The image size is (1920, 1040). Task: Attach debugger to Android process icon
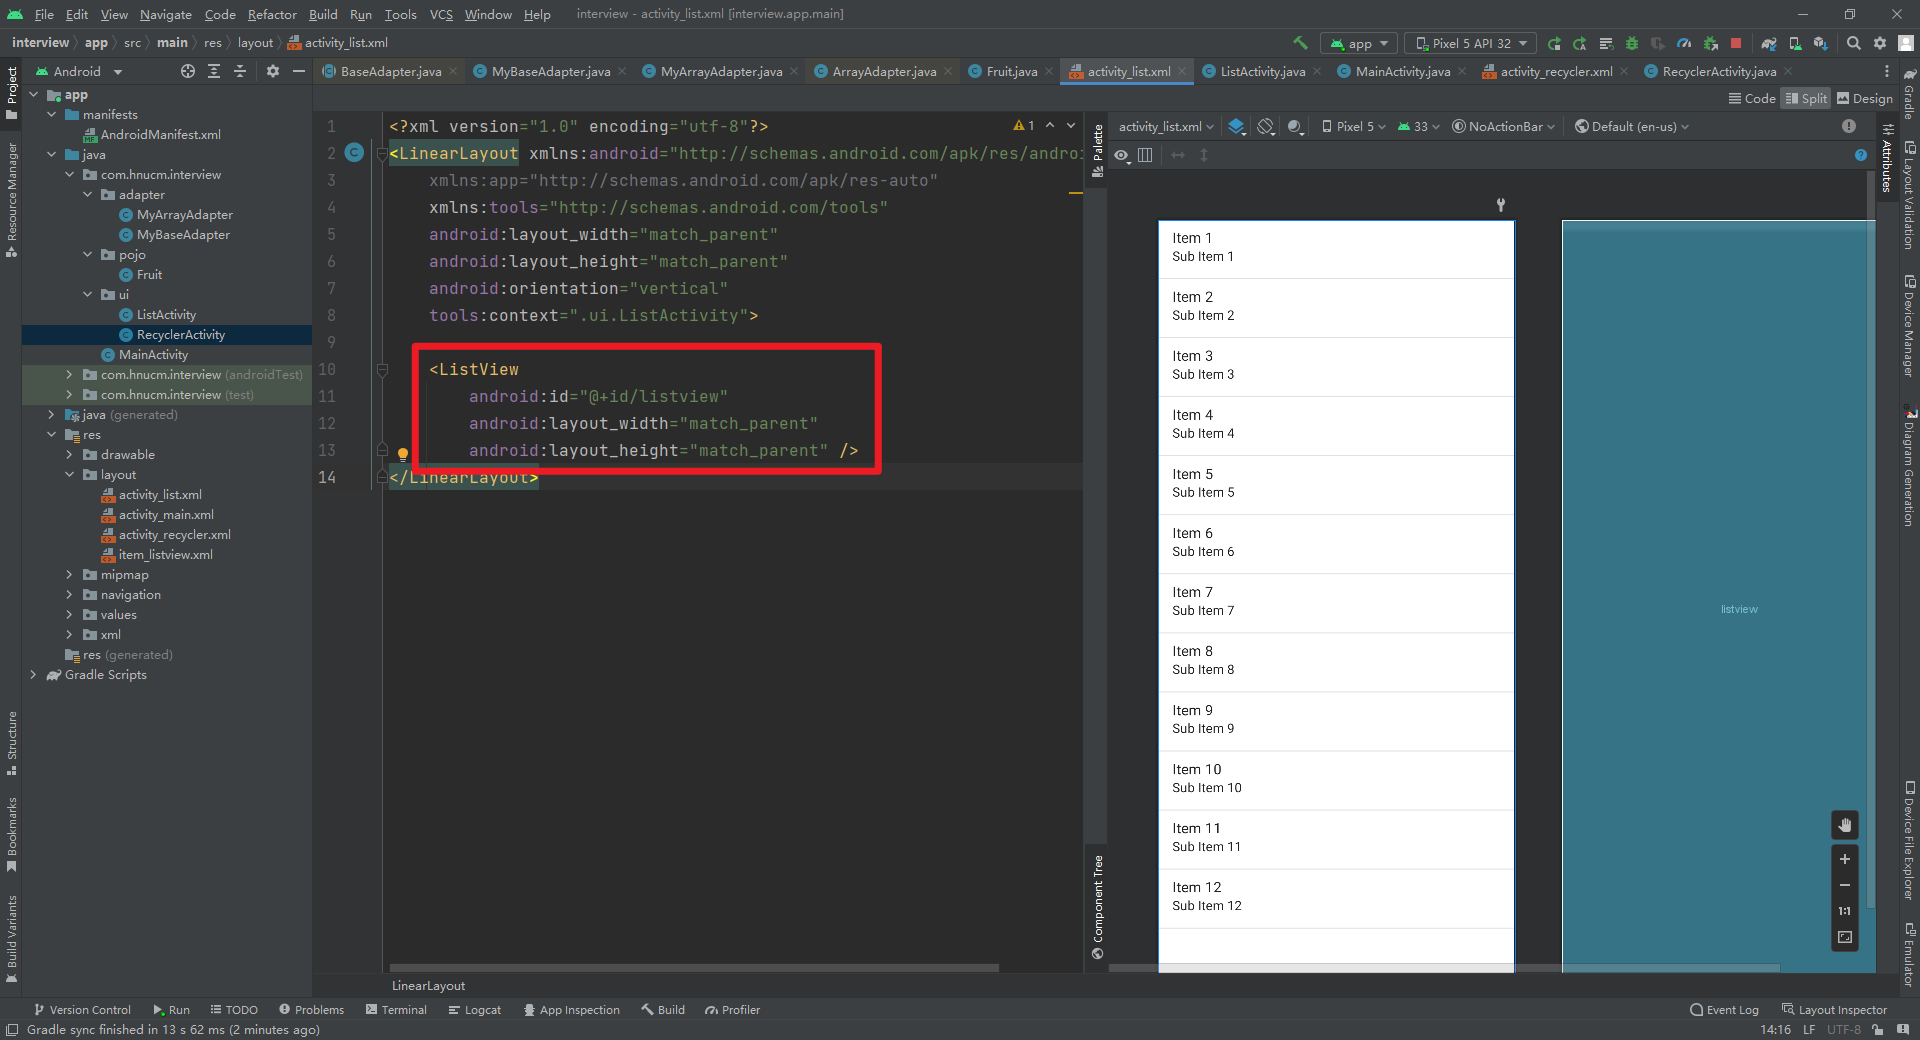(1710, 43)
